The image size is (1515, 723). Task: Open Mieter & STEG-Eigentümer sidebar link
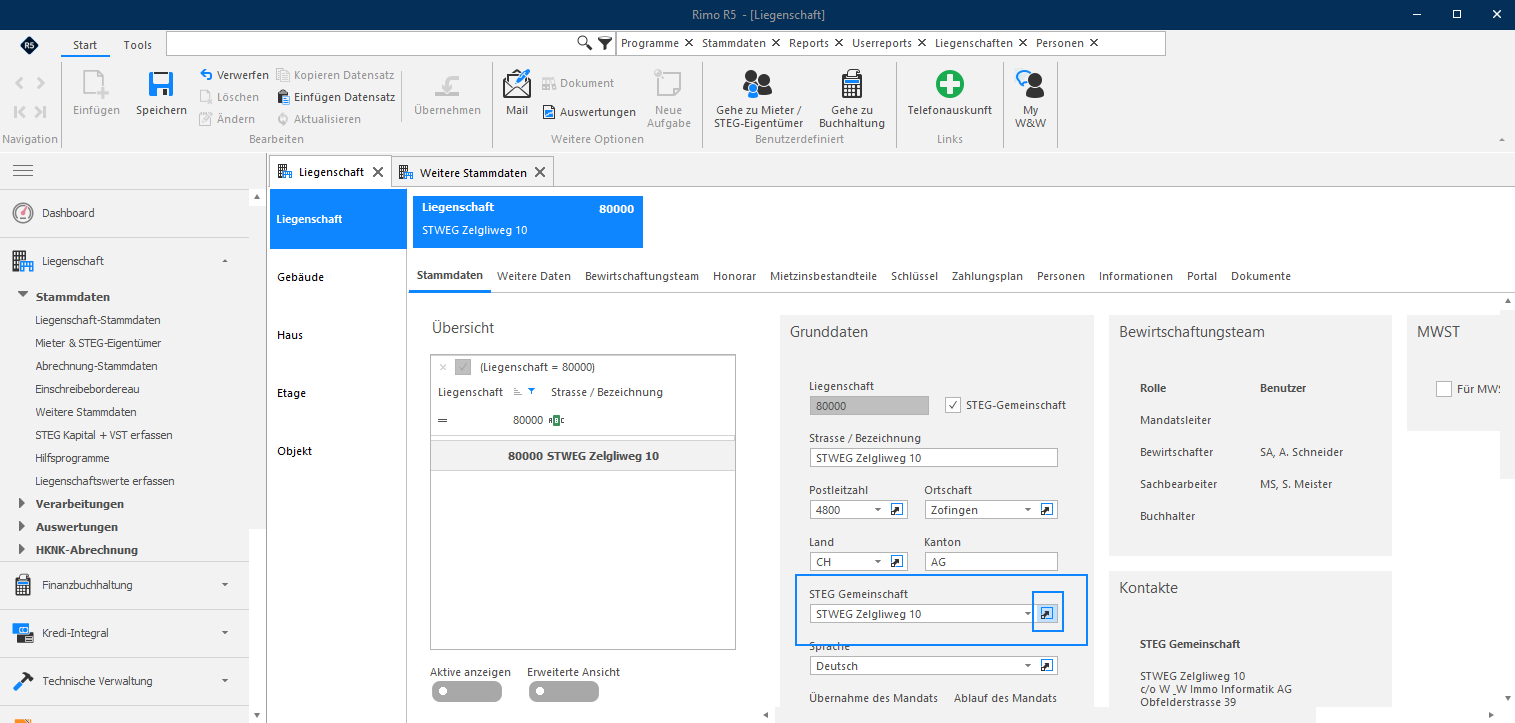(98, 343)
